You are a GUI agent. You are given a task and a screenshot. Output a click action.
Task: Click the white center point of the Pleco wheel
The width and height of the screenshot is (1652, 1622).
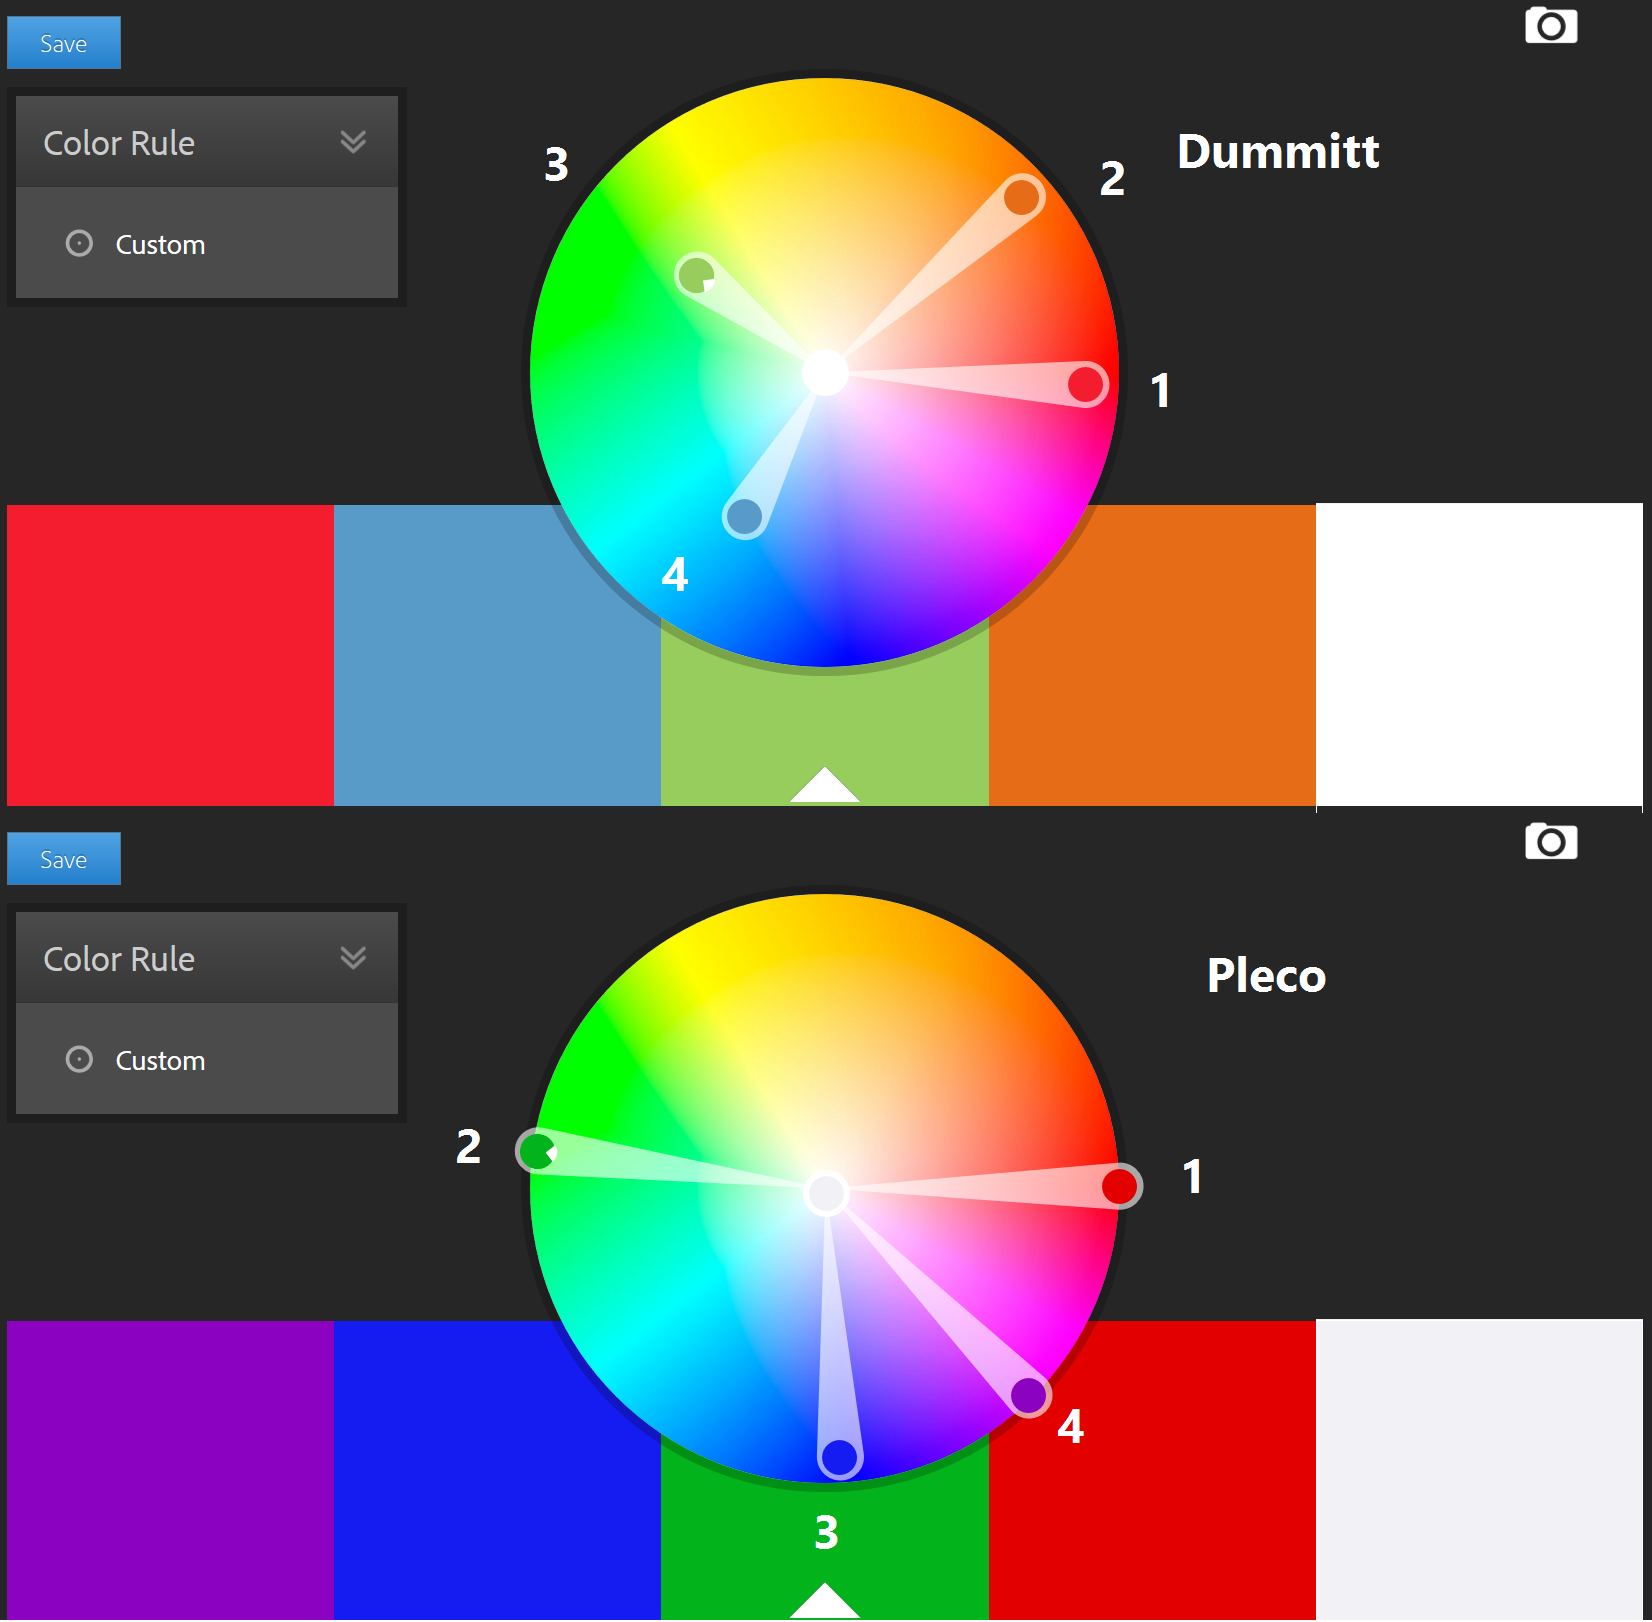(x=826, y=1193)
